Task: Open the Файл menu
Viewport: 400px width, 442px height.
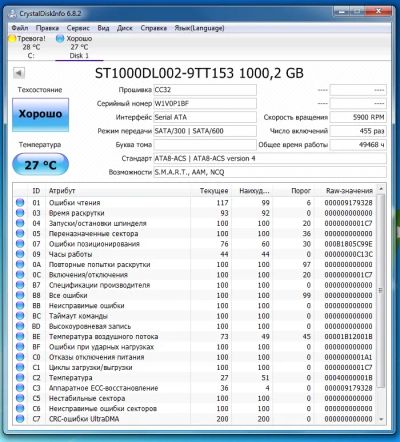Action: pos(20,28)
